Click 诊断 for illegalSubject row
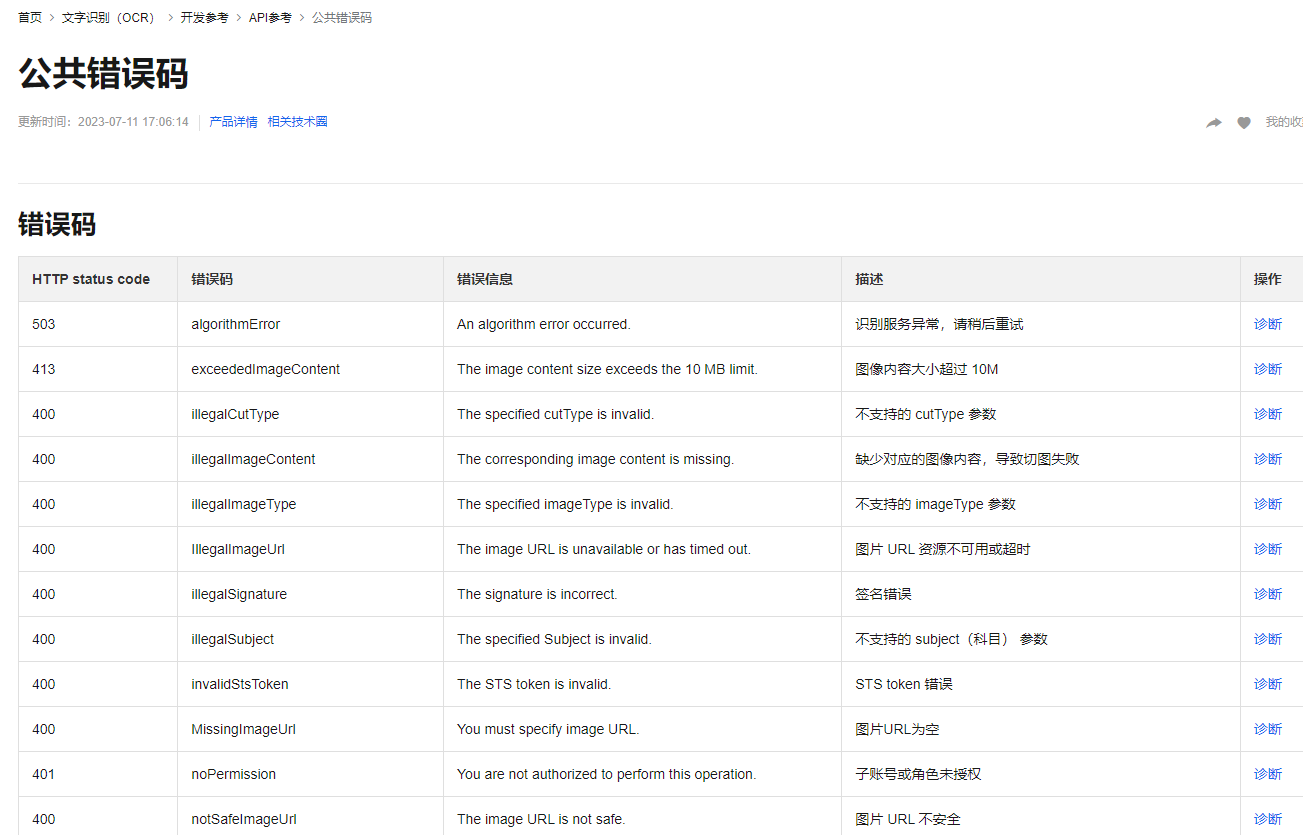The height and width of the screenshot is (835, 1303). (x=1268, y=639)
